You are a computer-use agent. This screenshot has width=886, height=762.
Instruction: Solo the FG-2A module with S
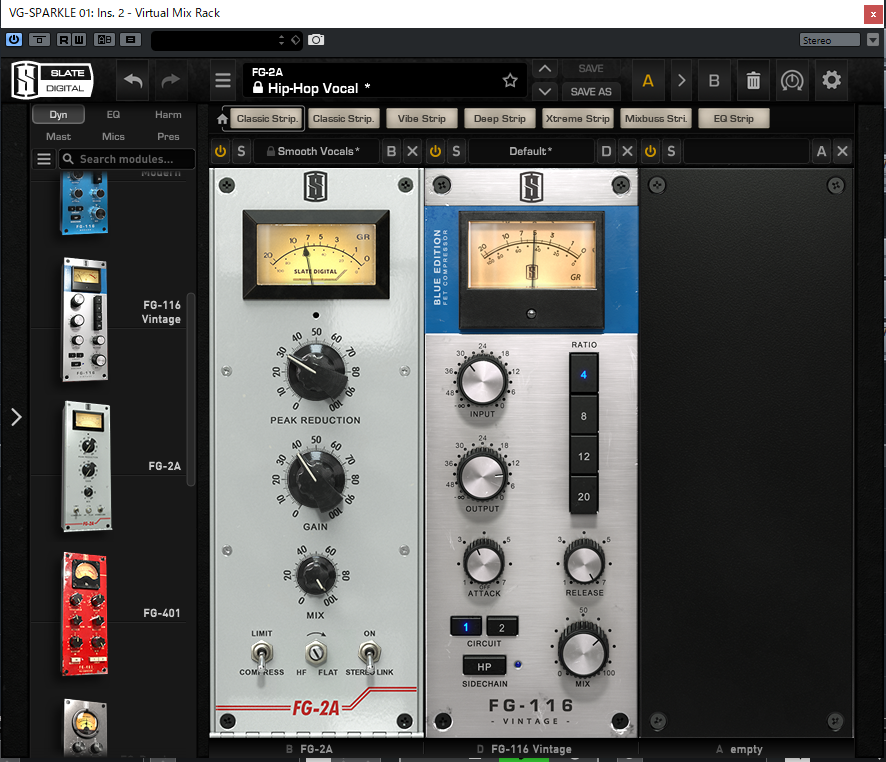(241, 151)
